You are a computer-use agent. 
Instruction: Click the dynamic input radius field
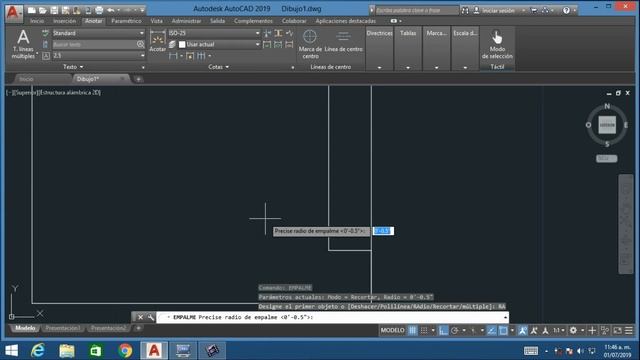point(383,231)
